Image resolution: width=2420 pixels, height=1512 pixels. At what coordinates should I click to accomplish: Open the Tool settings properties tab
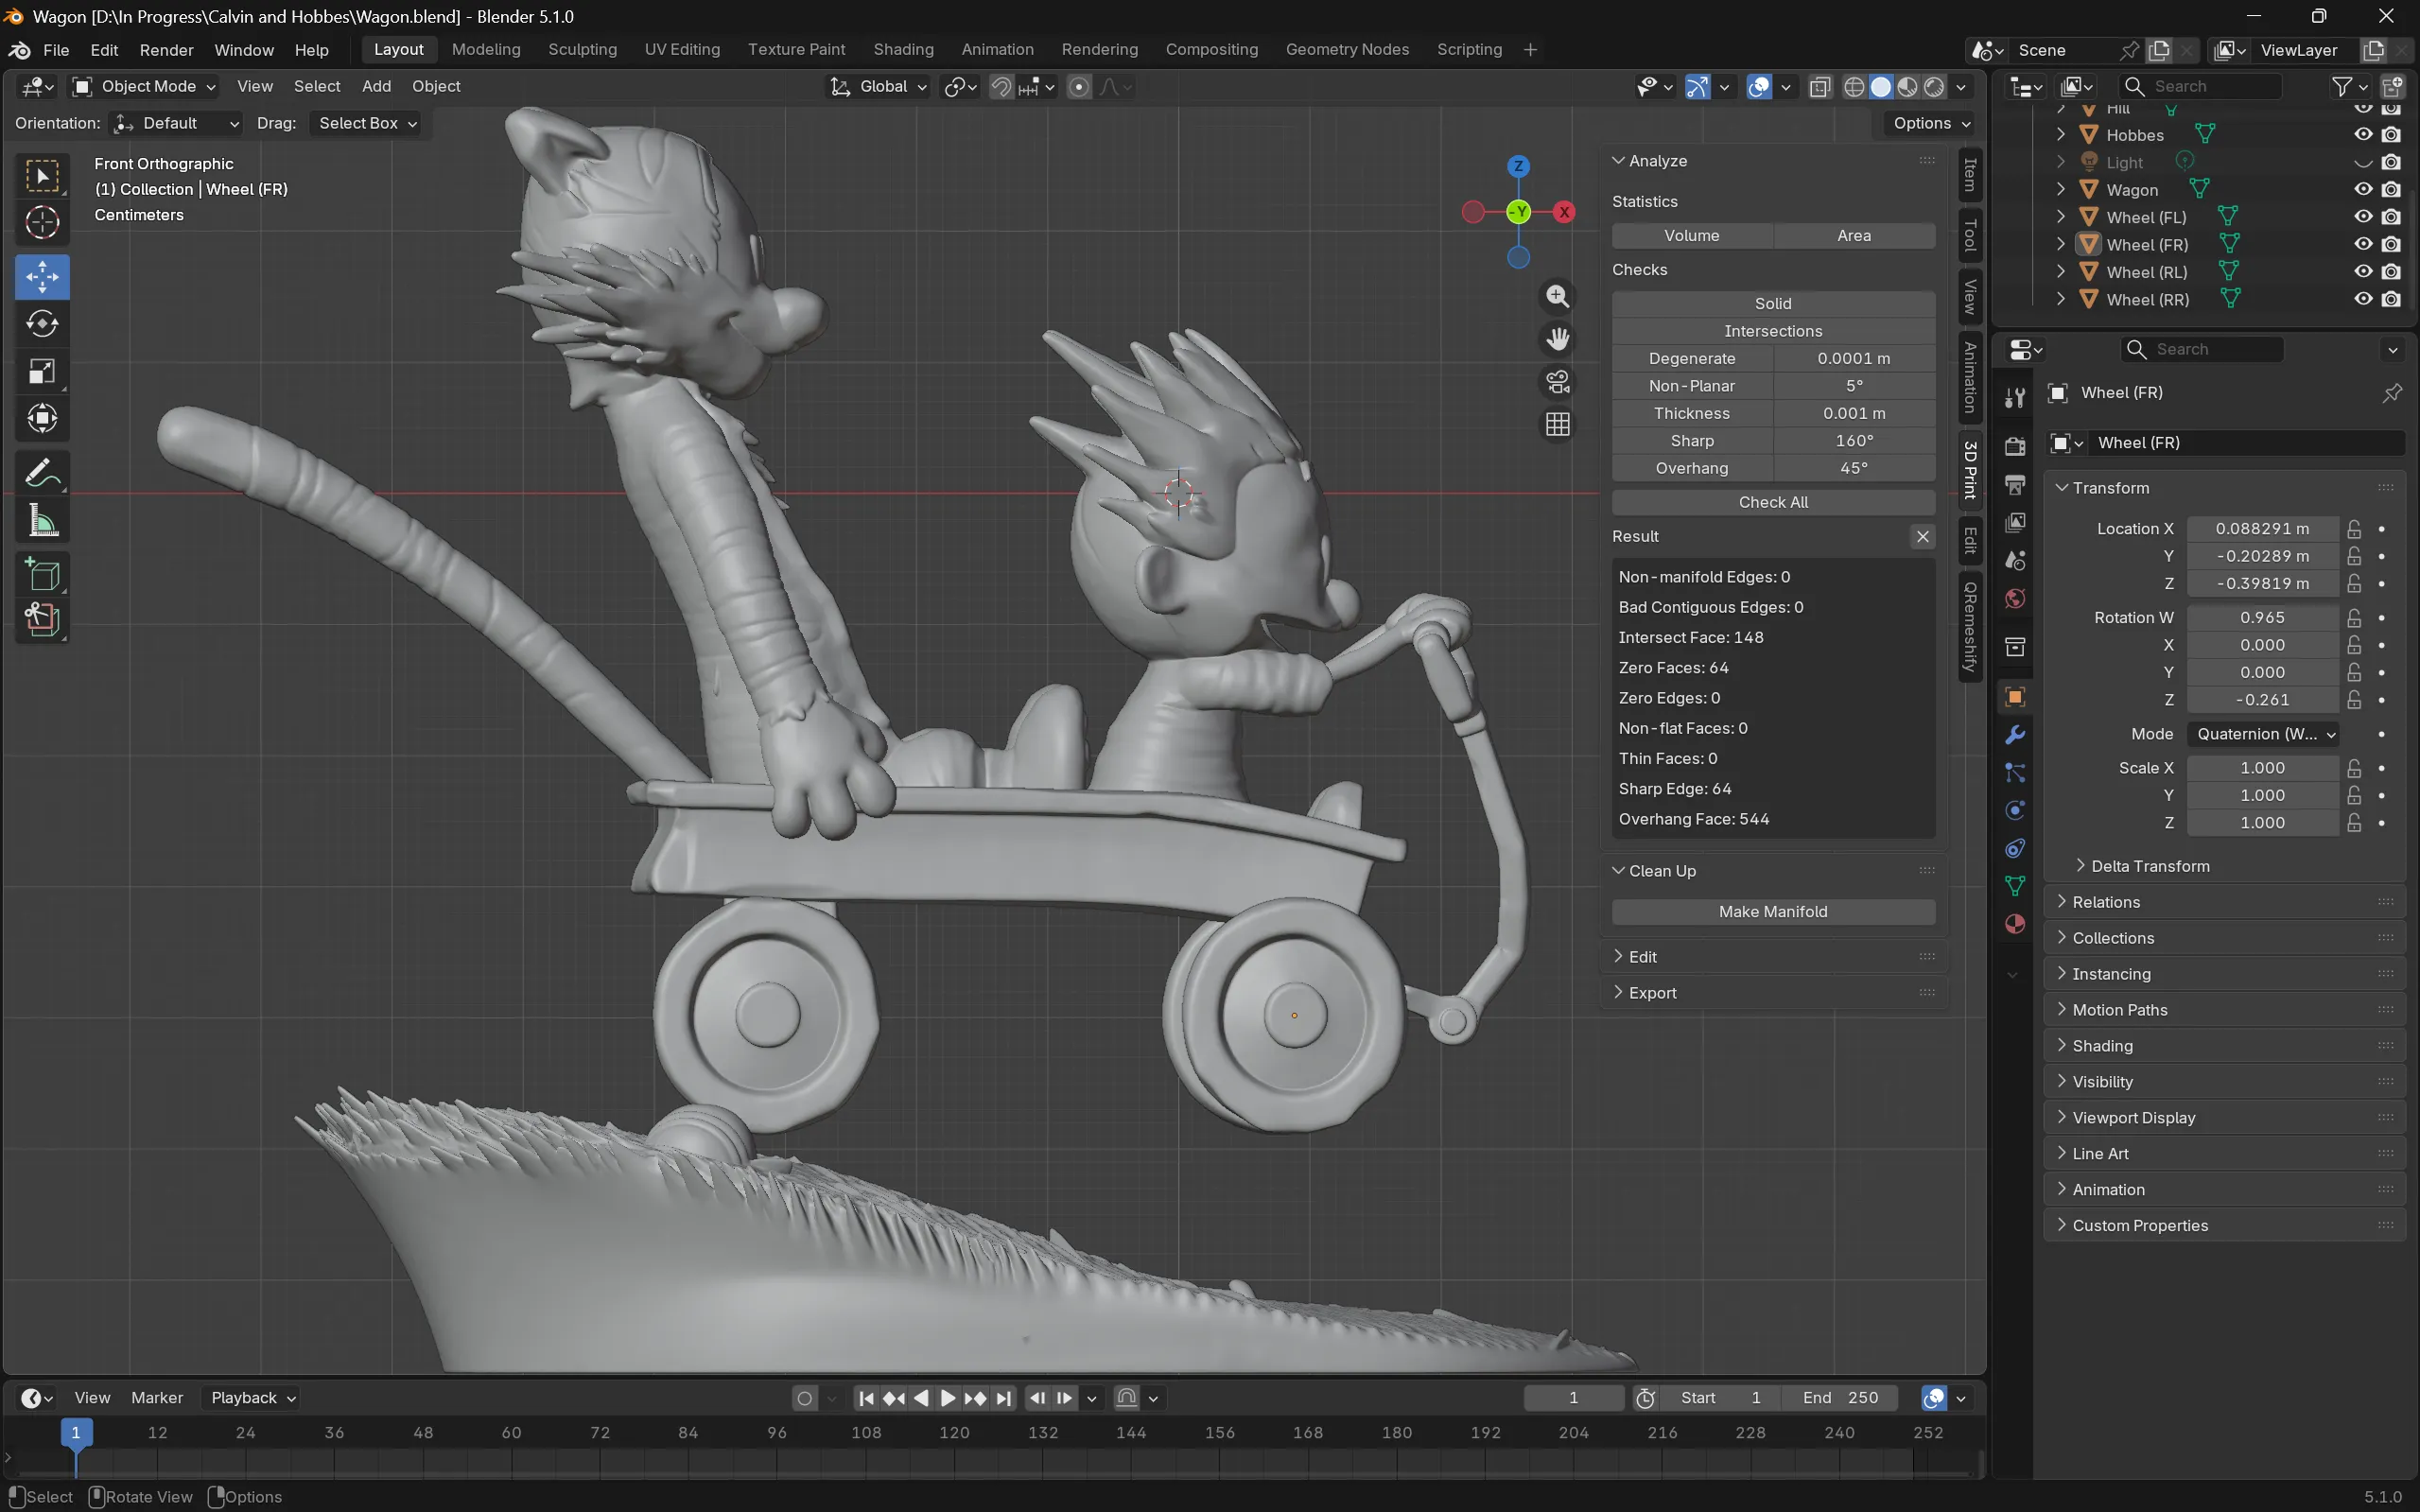point(2015,398)
